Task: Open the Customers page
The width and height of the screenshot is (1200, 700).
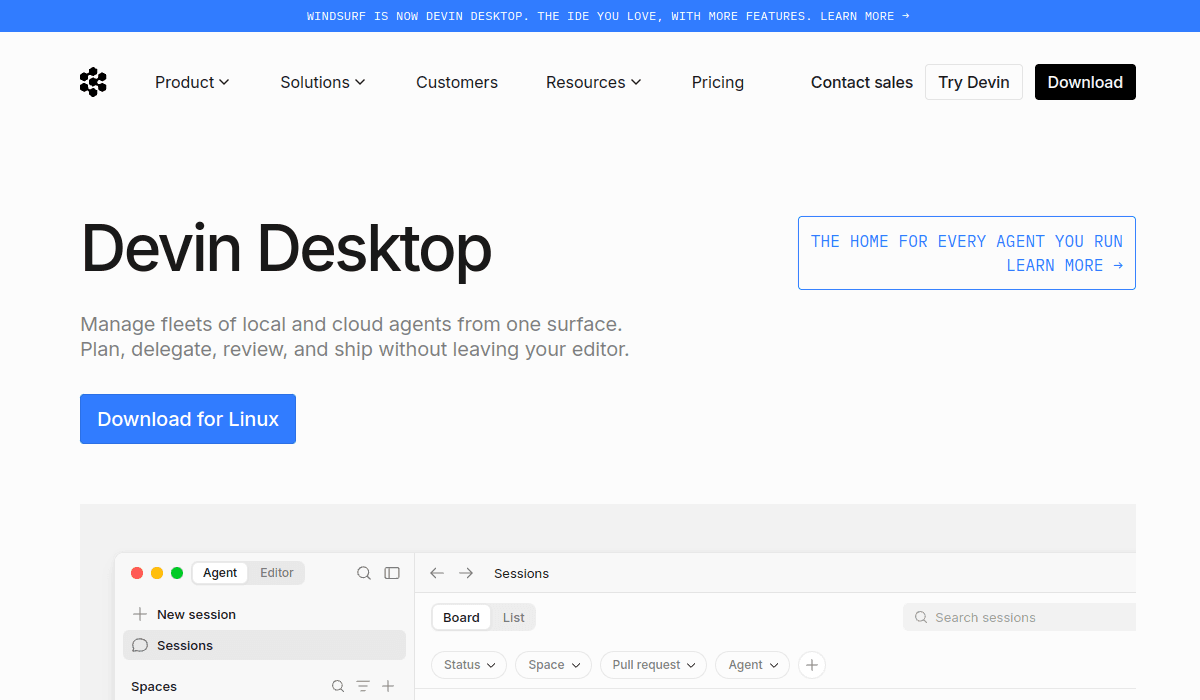Action: coord(457,82)
